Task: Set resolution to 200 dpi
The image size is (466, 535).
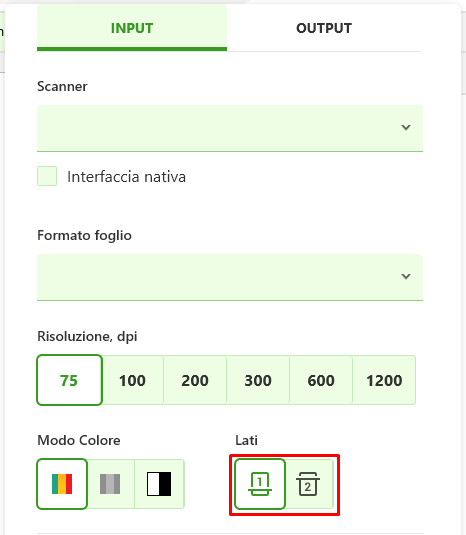Action: tap(195, 380)
